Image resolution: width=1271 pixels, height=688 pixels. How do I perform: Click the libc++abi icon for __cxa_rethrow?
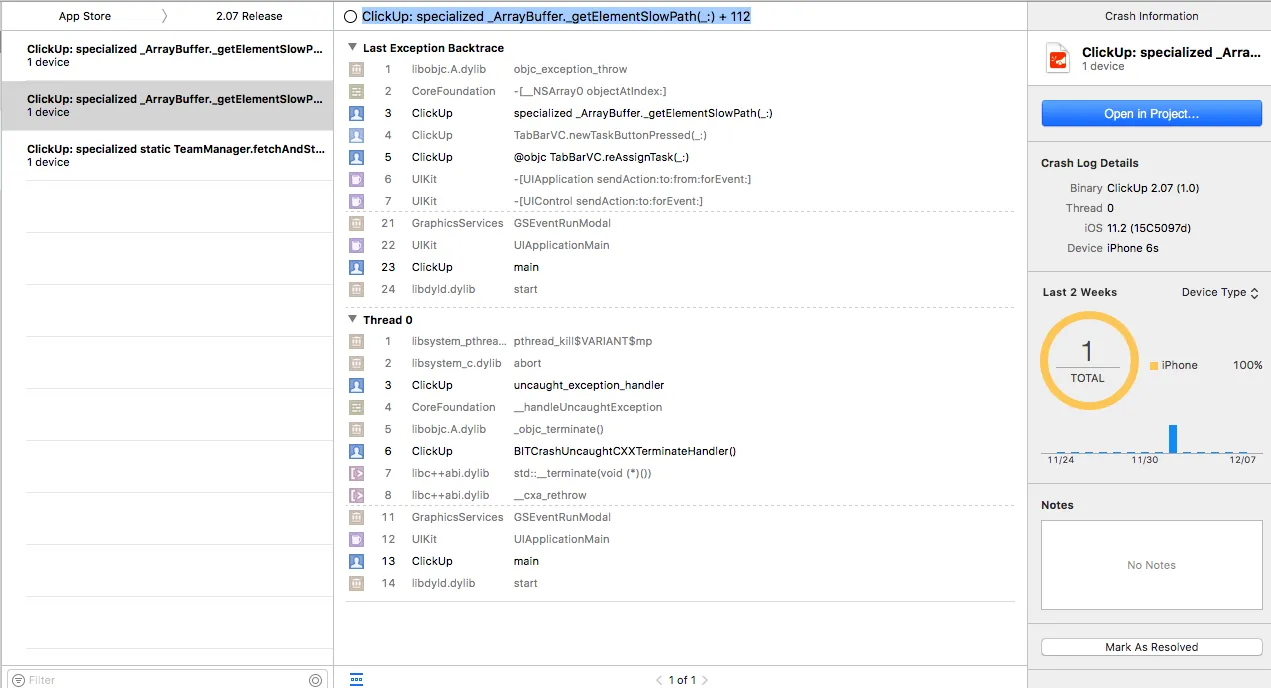[x=356, y=495]
